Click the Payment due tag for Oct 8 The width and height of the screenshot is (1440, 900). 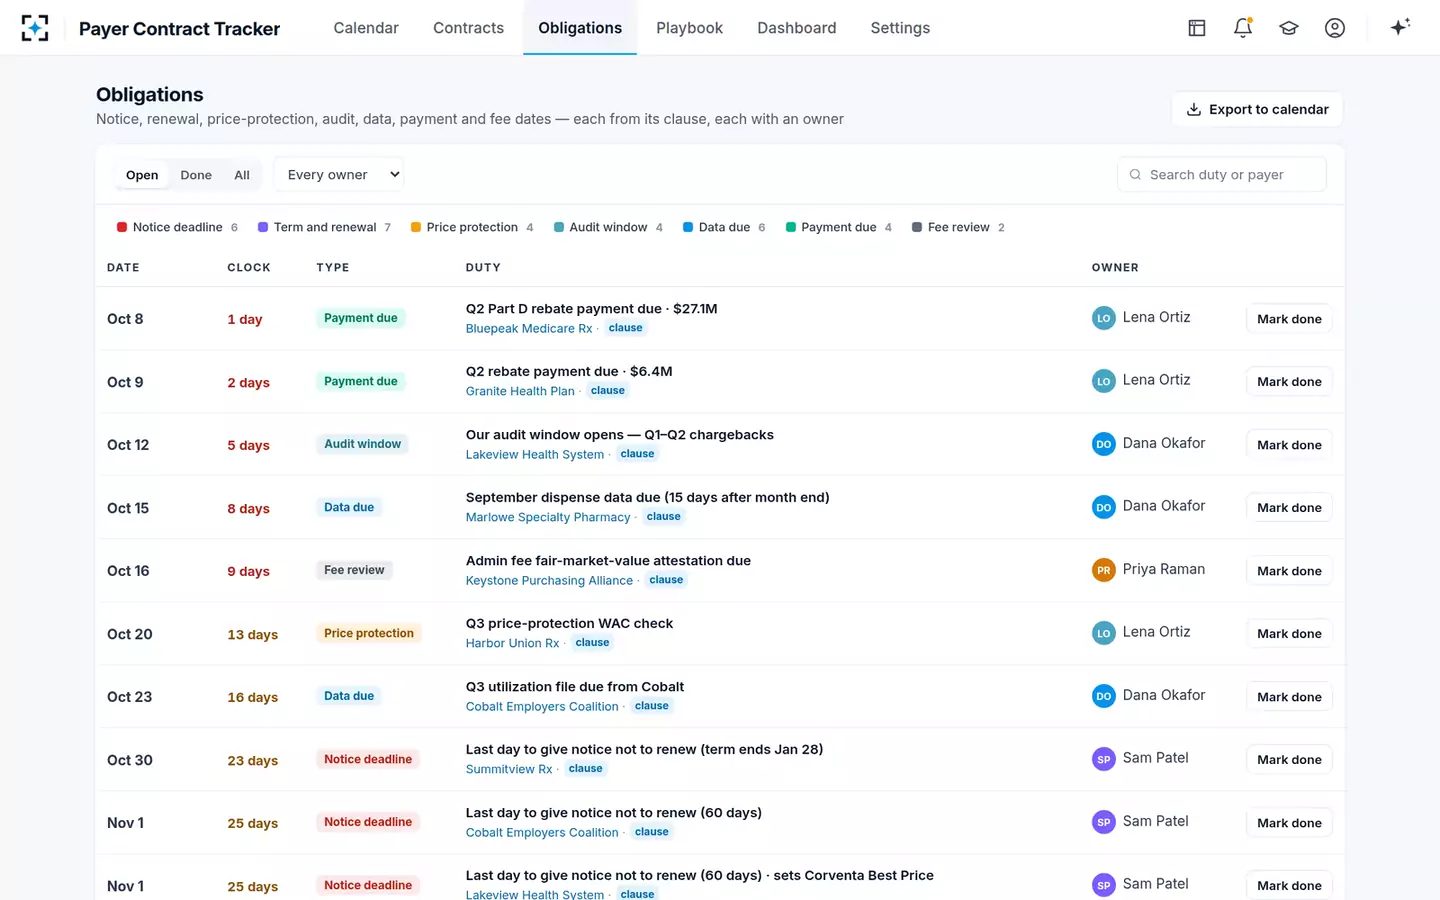pyautogui.click(x=361, y=318)
